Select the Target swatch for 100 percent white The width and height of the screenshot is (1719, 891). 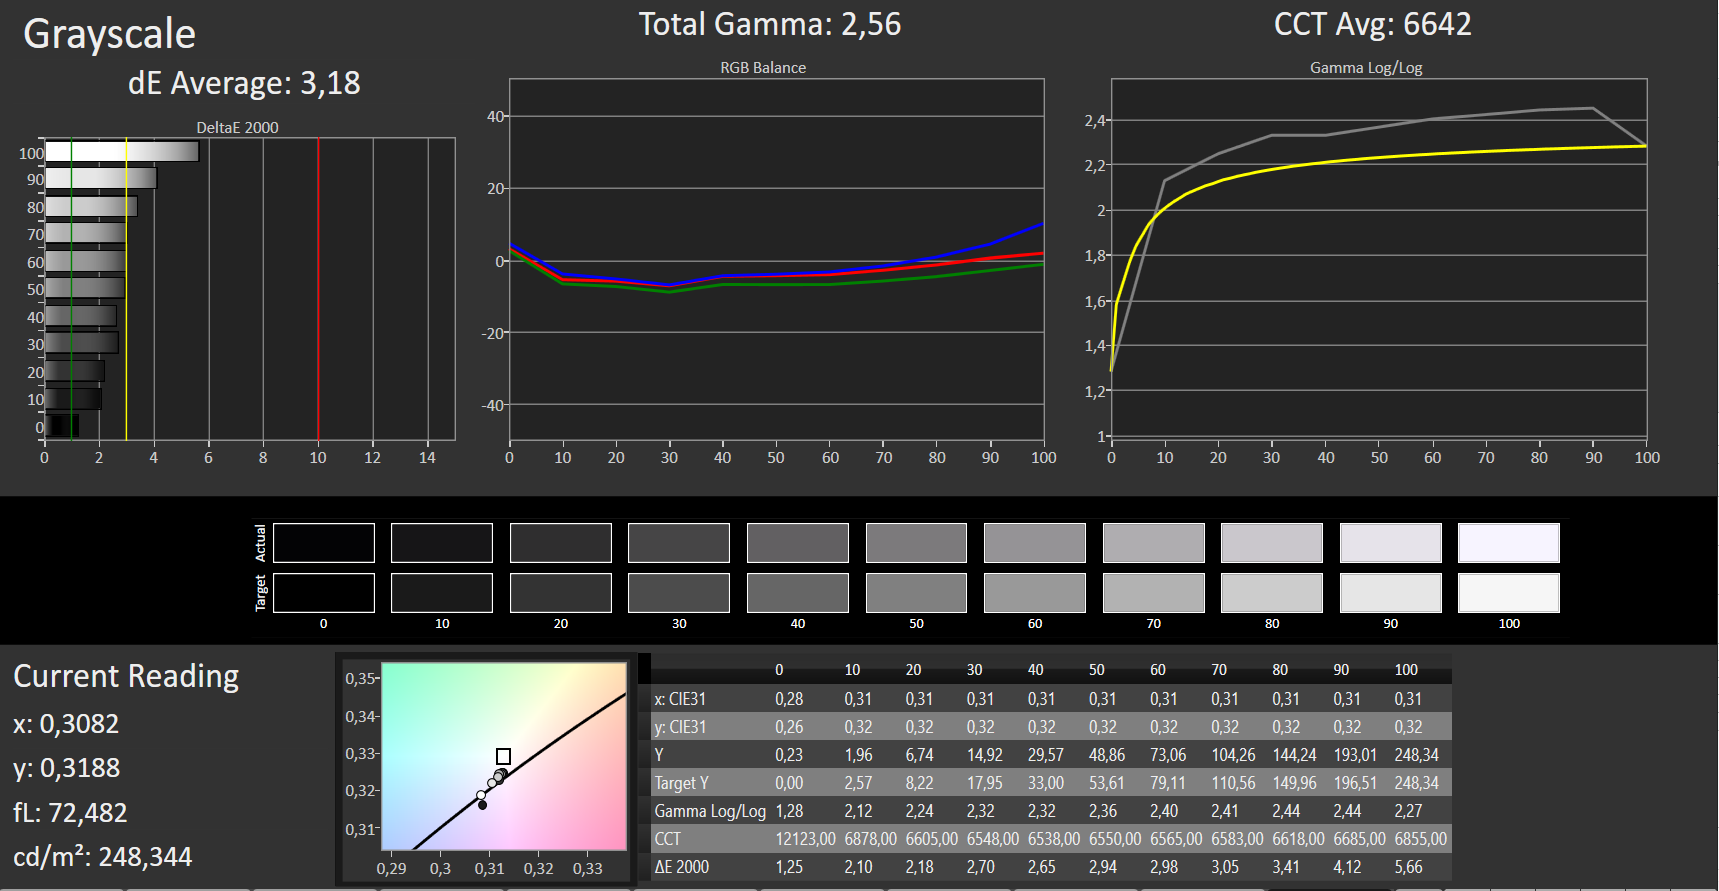pyautogui.click(x=1508, y=593)
